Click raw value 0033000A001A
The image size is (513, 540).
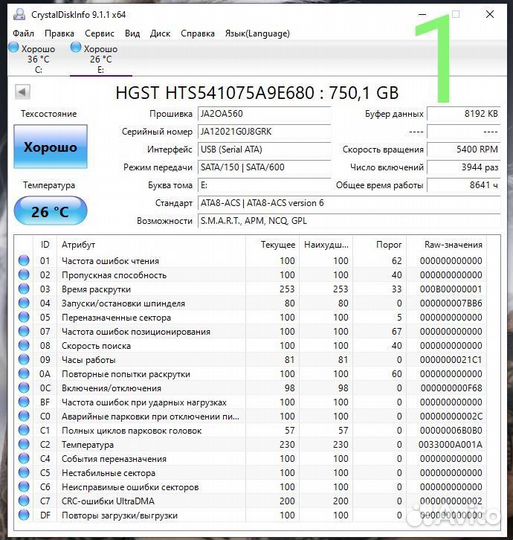[x=450, y=445]
